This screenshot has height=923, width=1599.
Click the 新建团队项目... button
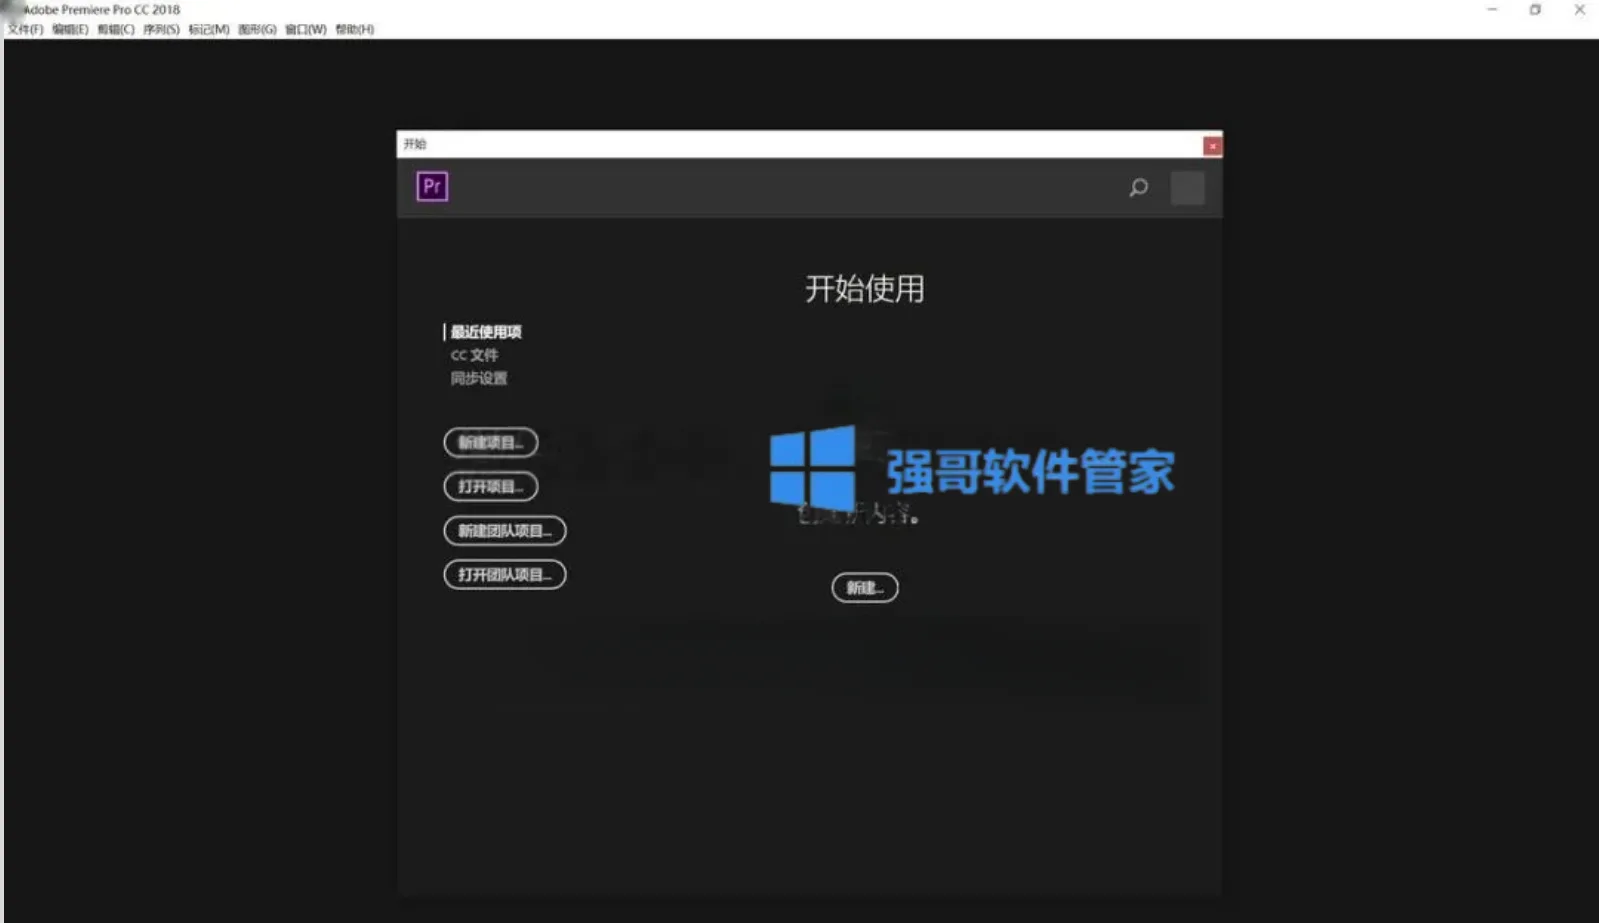coord(505,530)
